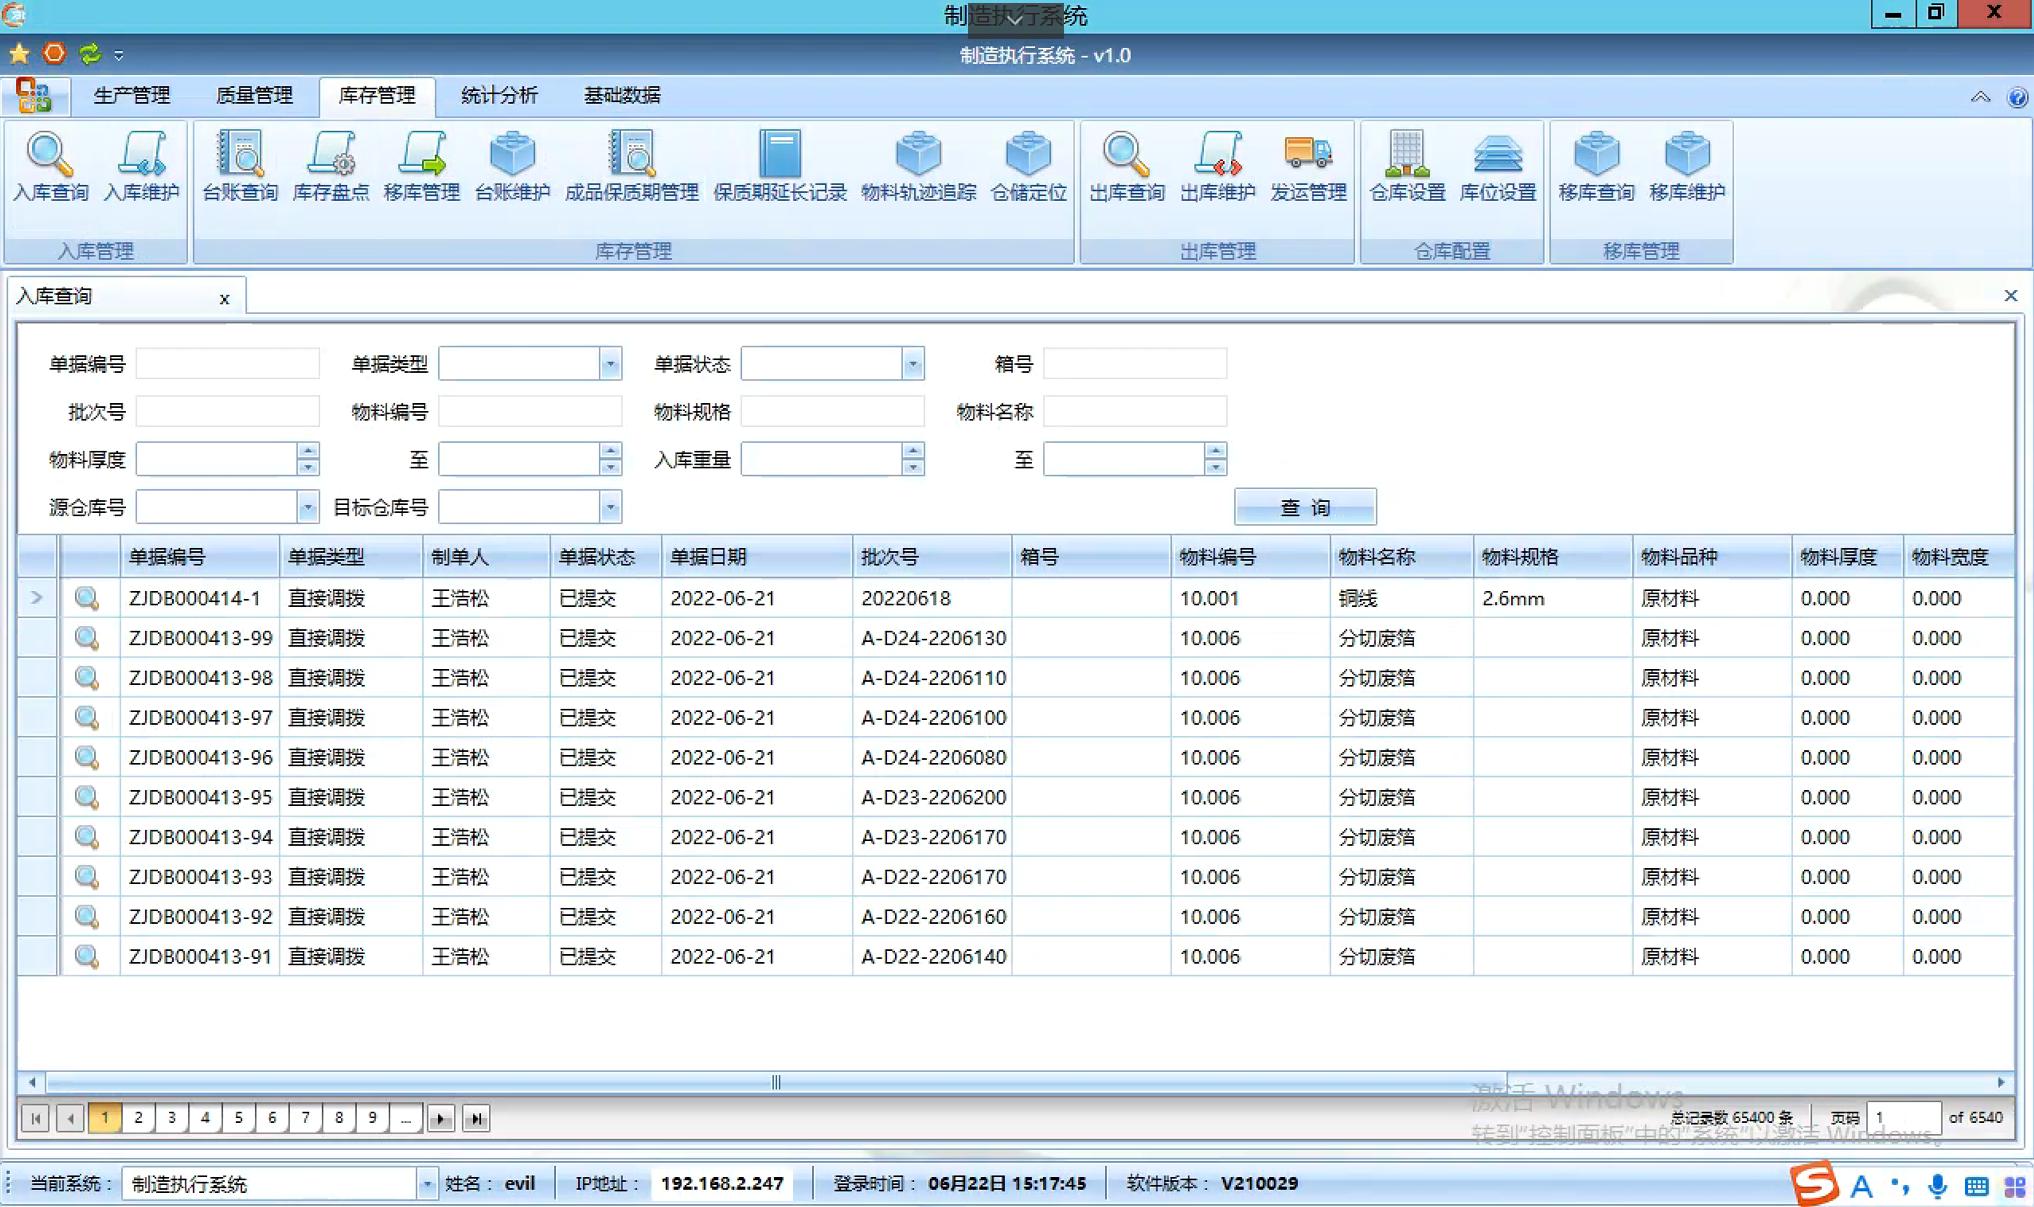Go to page 5 in pagination
This screenshot has width=2034, height=1207.
click(x=238, y=1118)
